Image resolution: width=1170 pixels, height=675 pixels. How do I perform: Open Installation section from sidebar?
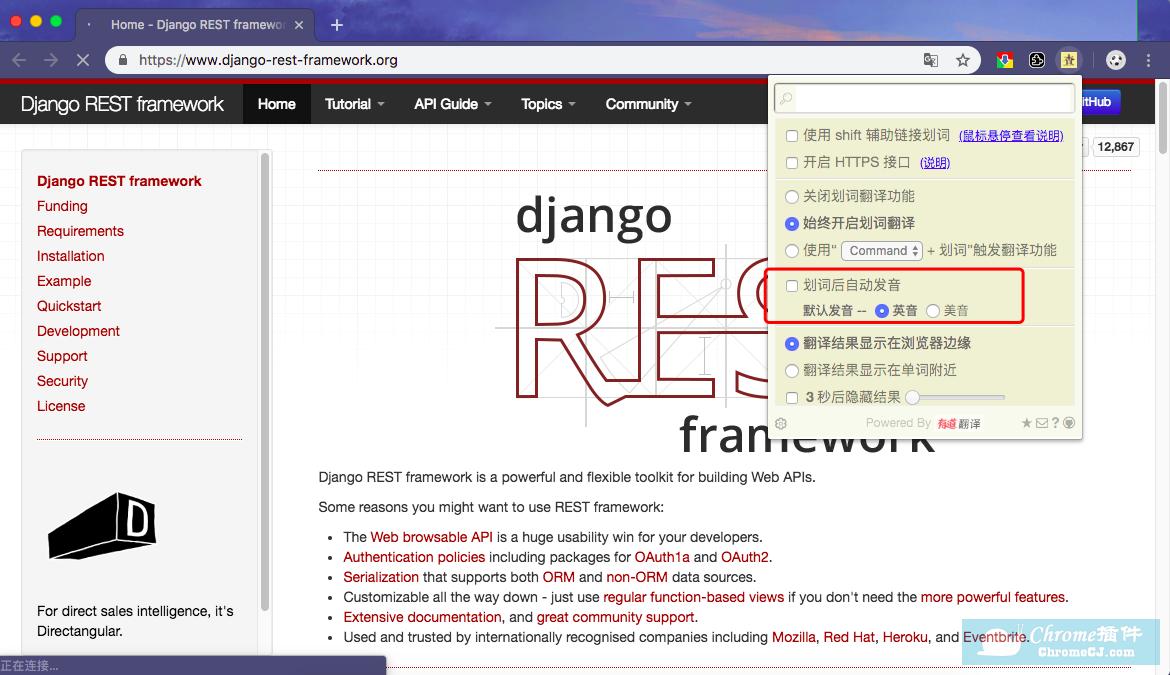point(71,257)
